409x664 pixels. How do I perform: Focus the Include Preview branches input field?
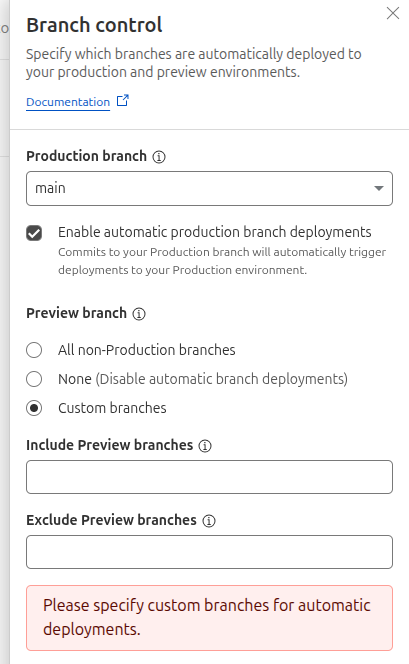point(209,477)
